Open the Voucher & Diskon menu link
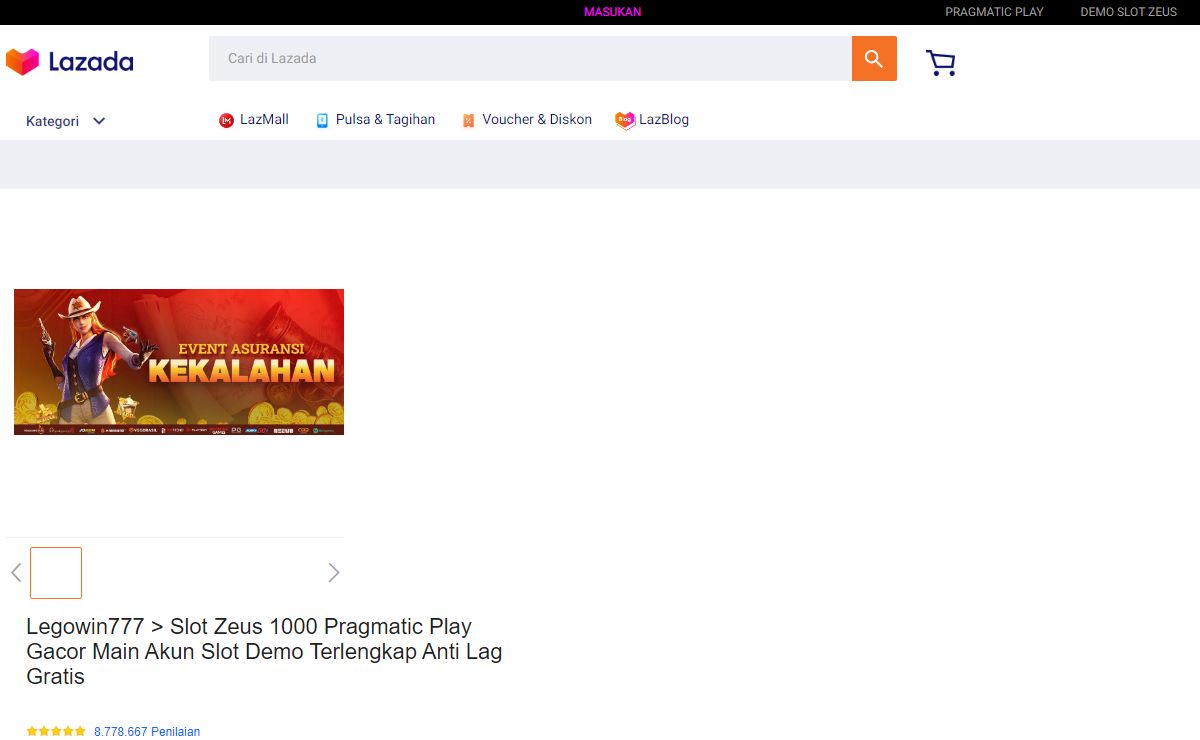This screenshot has width=1200, height=740. [537, 120]
